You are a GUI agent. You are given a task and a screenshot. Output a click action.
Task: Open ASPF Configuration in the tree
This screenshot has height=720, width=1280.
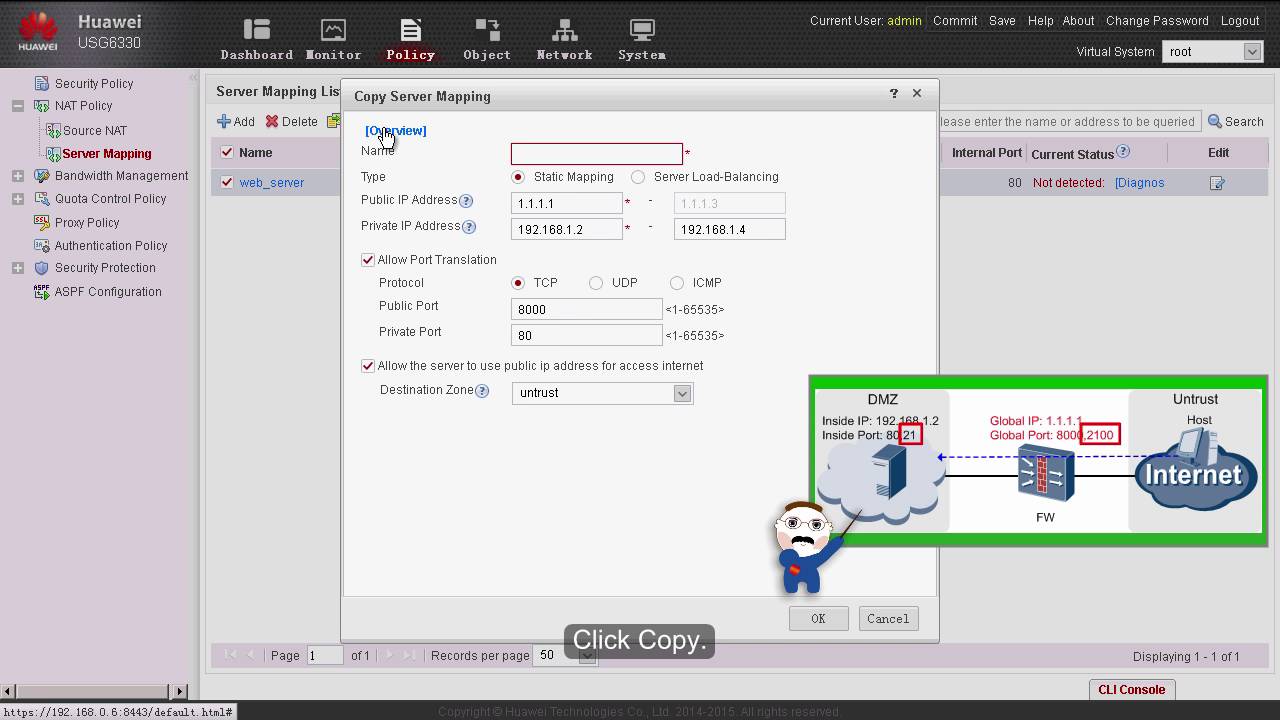108,292
